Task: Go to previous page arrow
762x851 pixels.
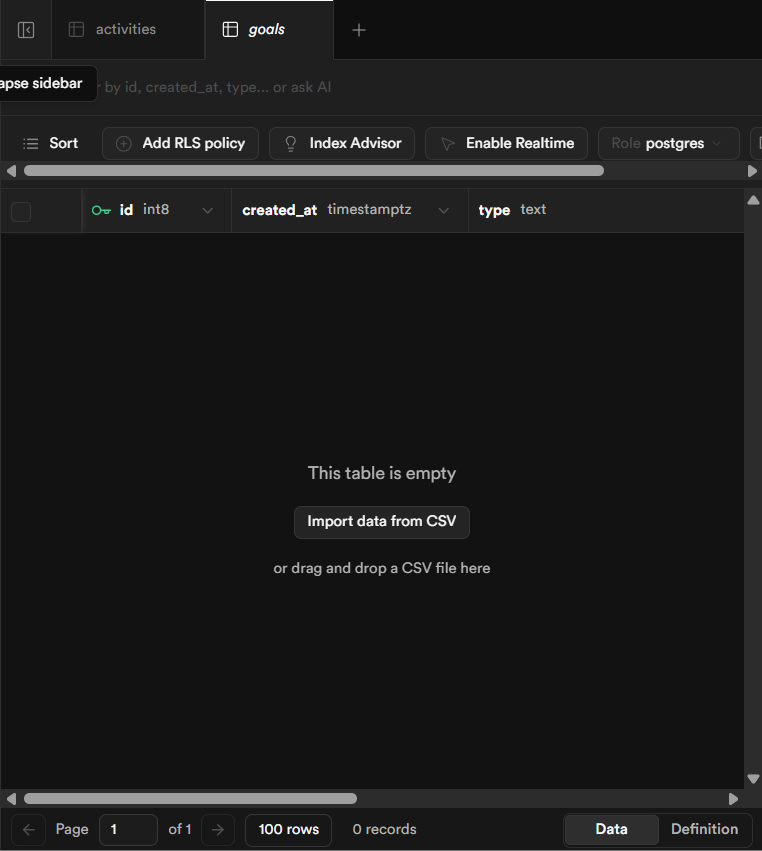Action: (28, 829)
